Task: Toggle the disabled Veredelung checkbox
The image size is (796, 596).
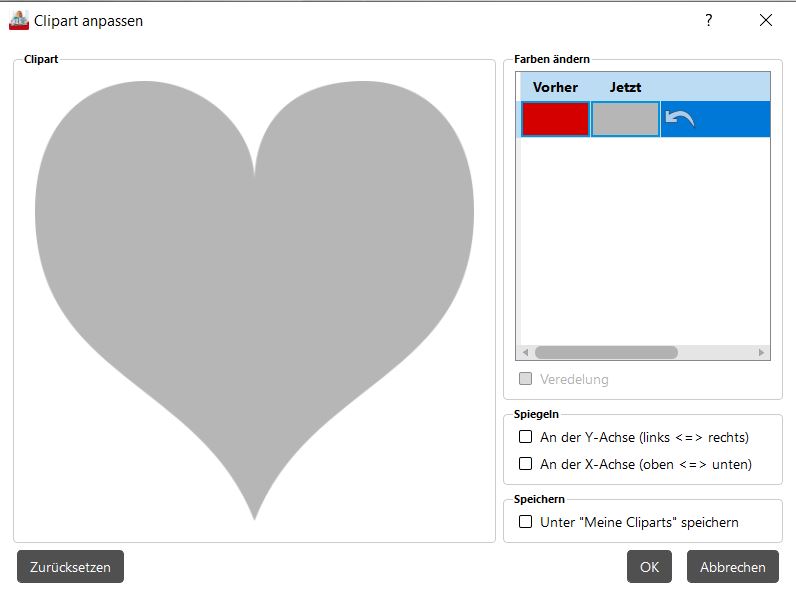Action: 525,379
